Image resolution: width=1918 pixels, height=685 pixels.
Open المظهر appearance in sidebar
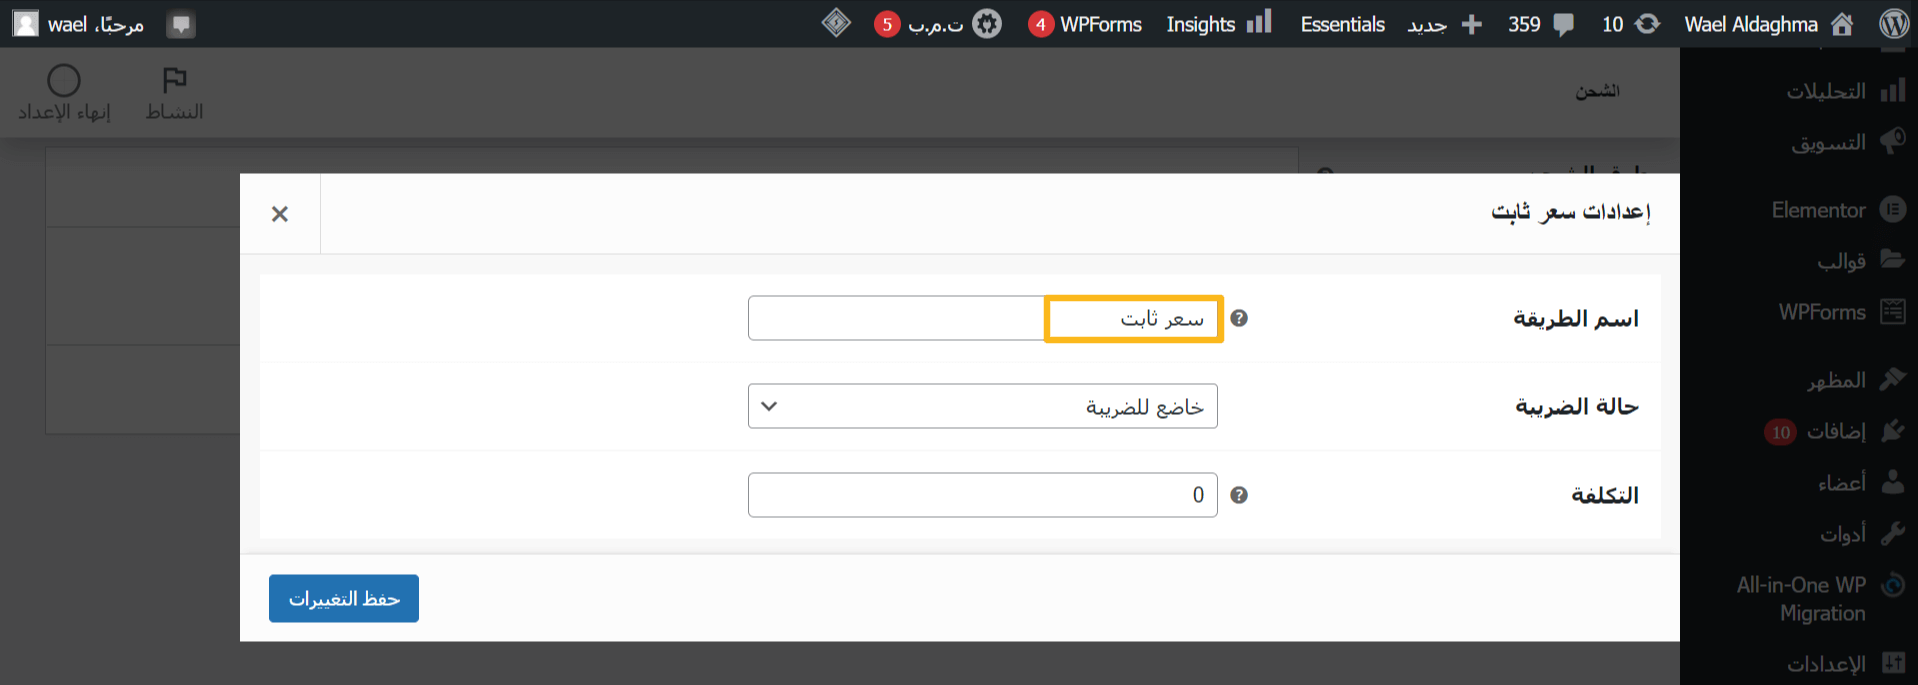[1836, 380]
